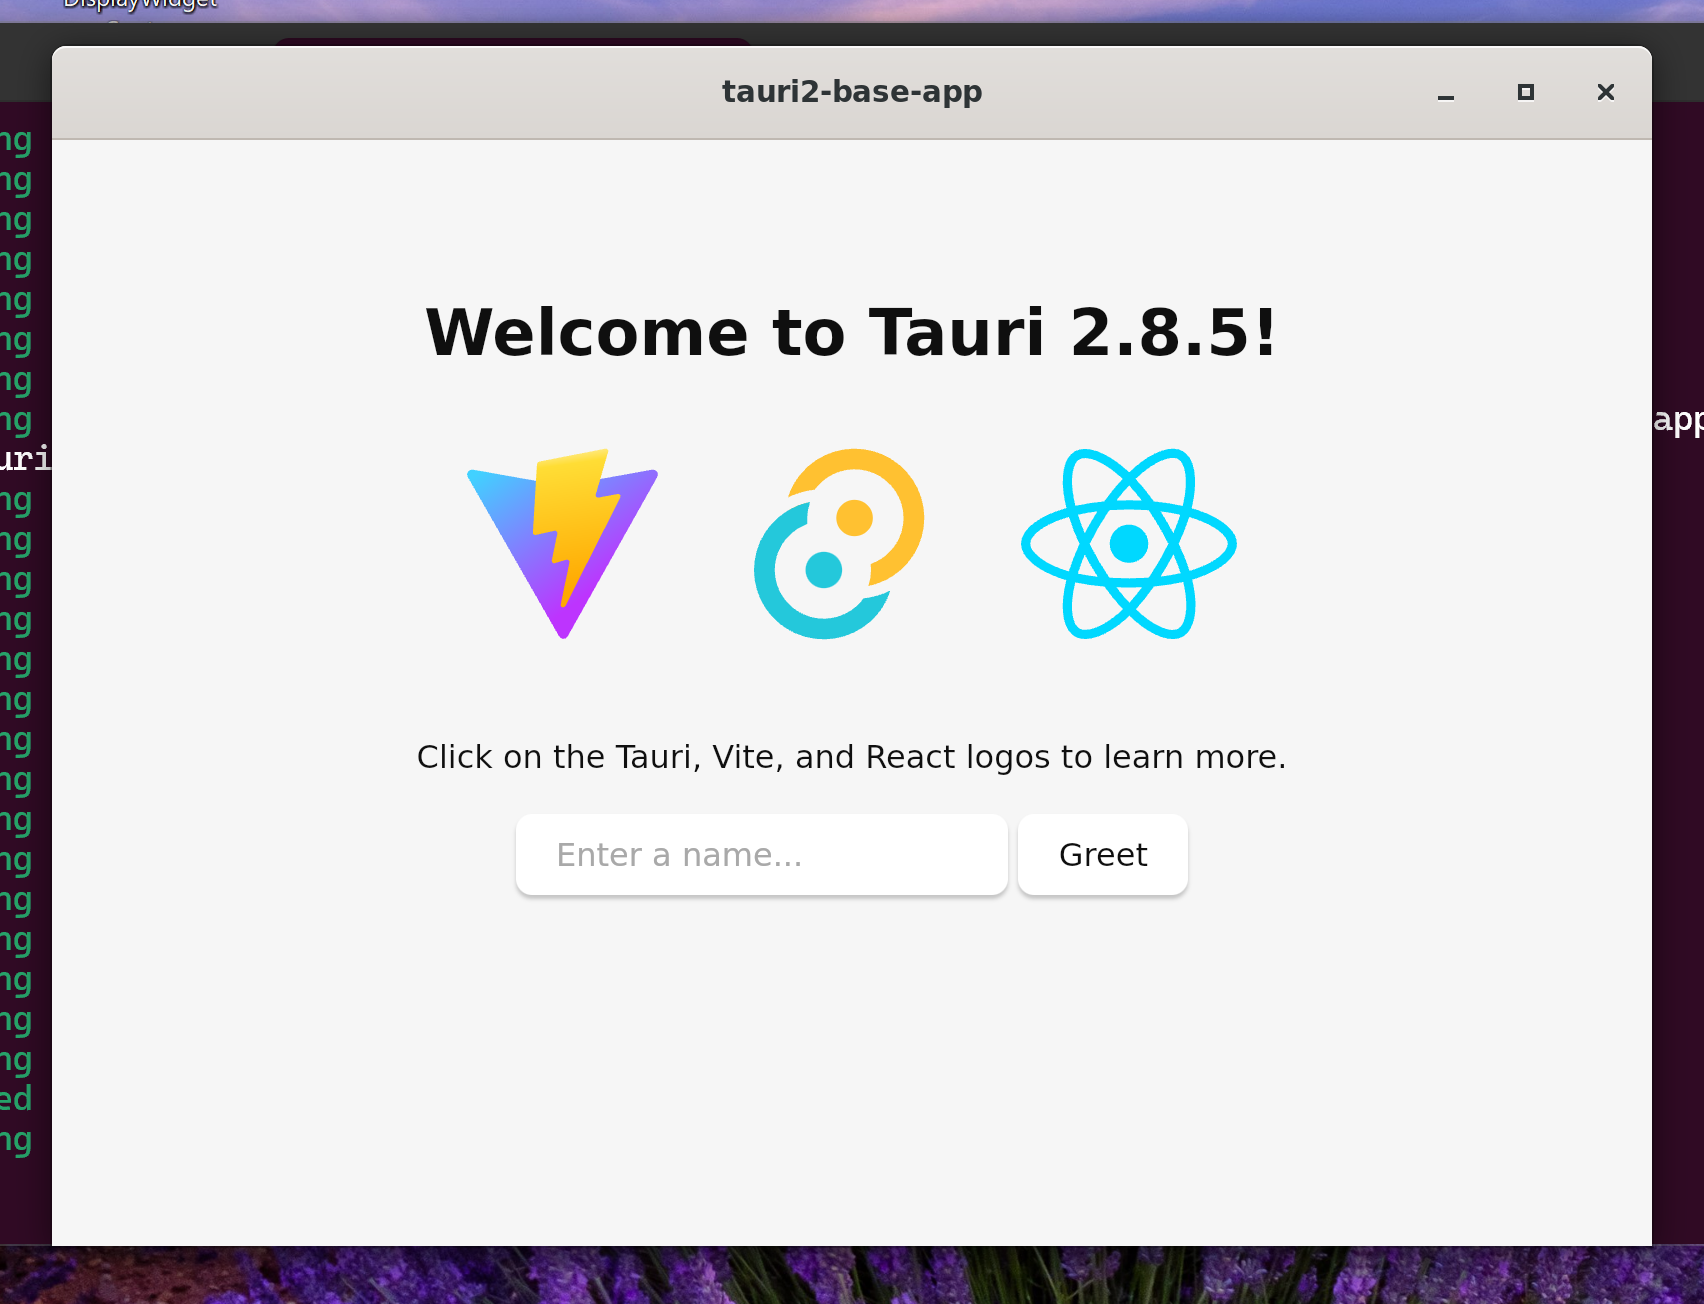Click the tauri2-base-app title bar text
This screenshot has width=1704, height=1304.
click(852, 92)
